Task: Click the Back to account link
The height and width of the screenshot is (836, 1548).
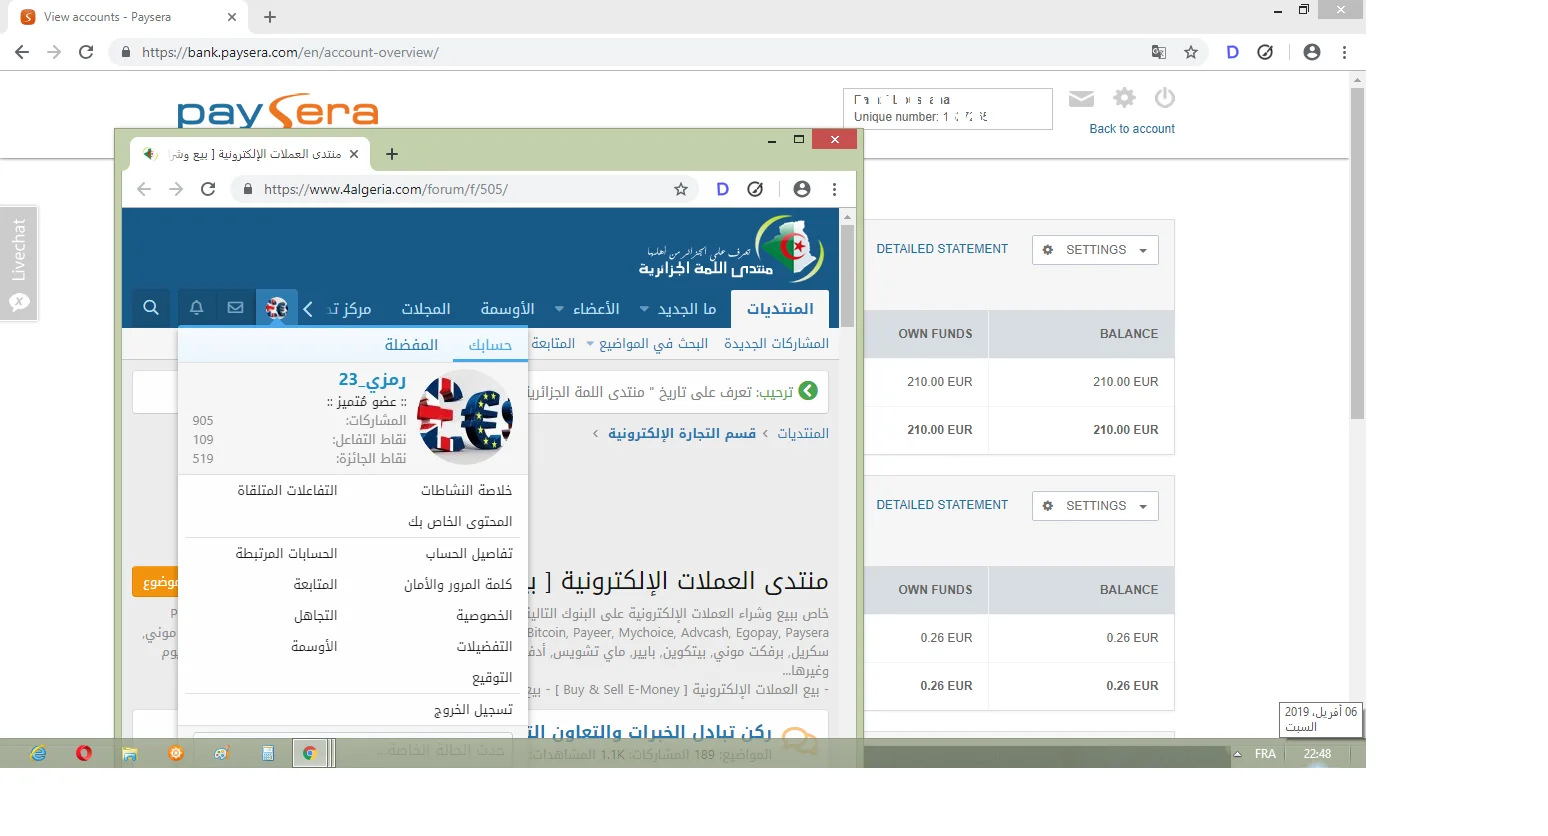Action: pos(1131,129)
